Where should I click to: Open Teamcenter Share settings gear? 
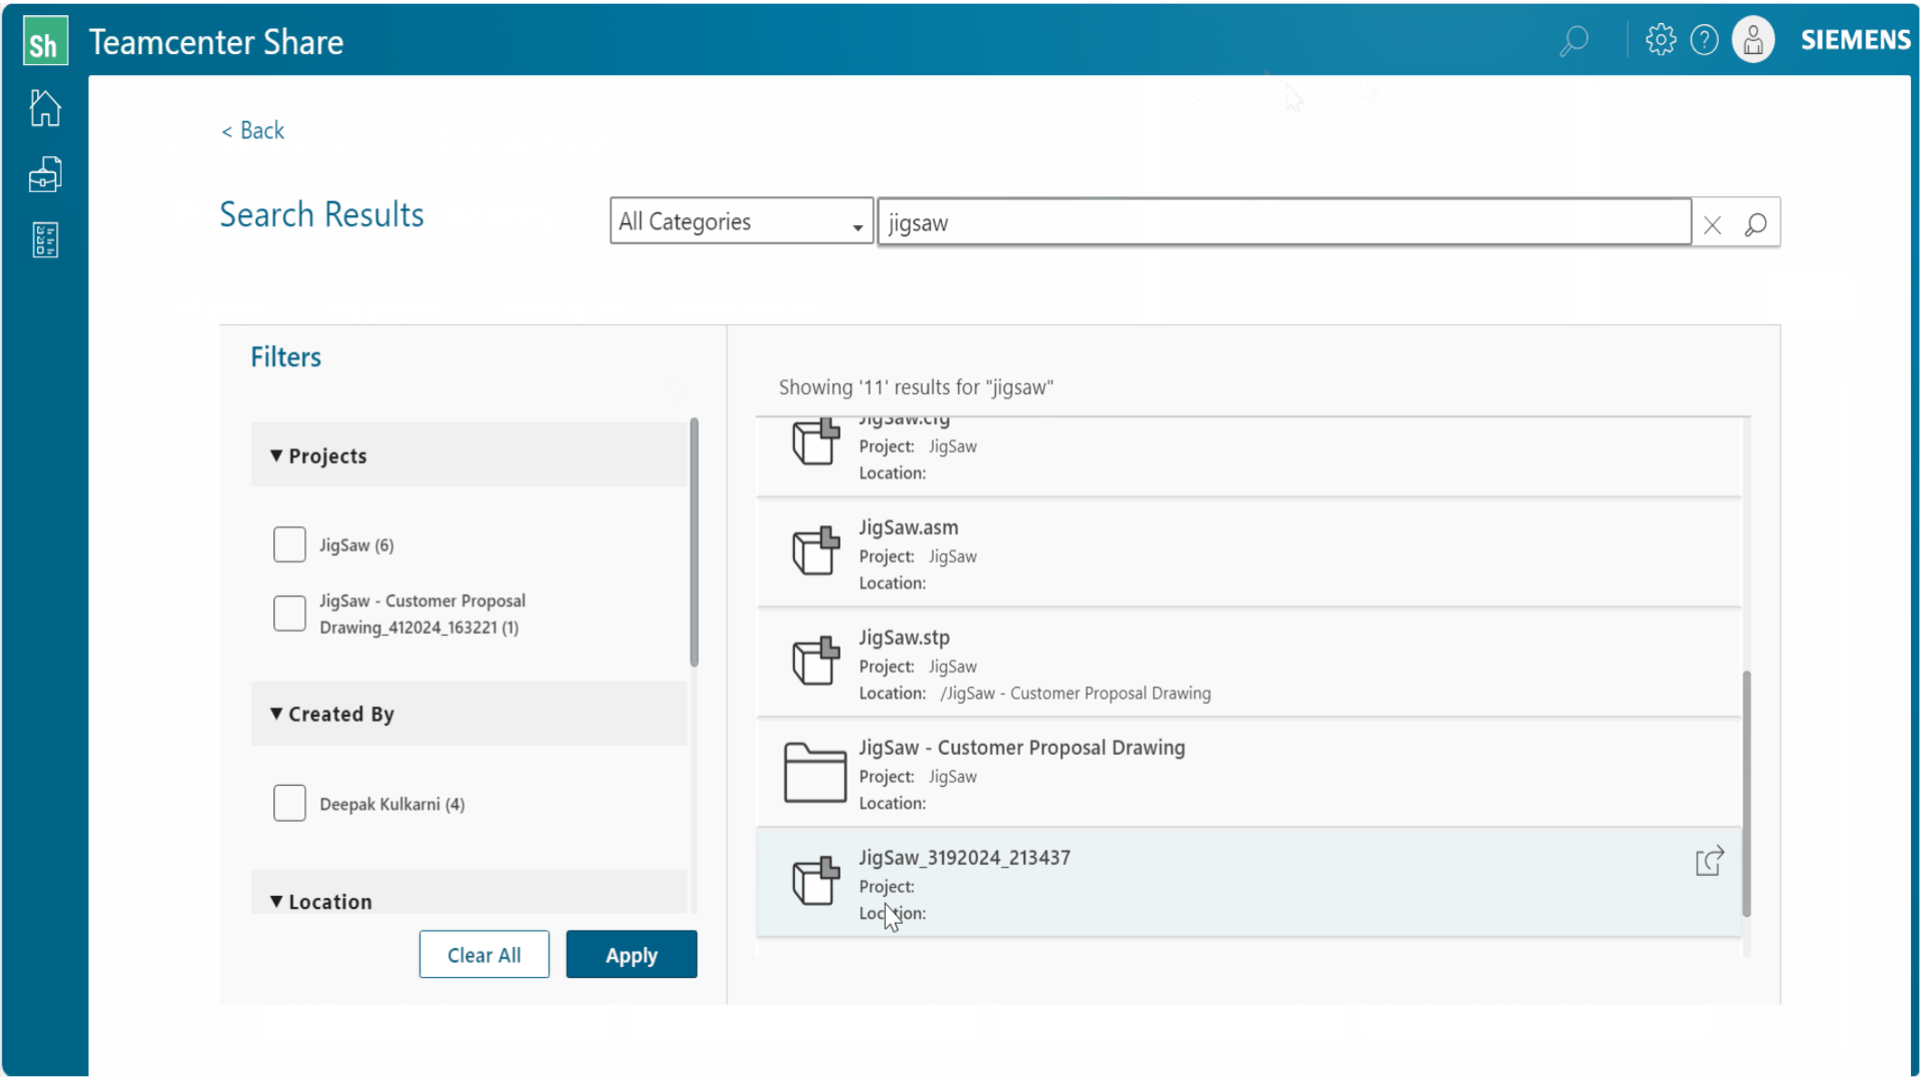coord(1660,39)
